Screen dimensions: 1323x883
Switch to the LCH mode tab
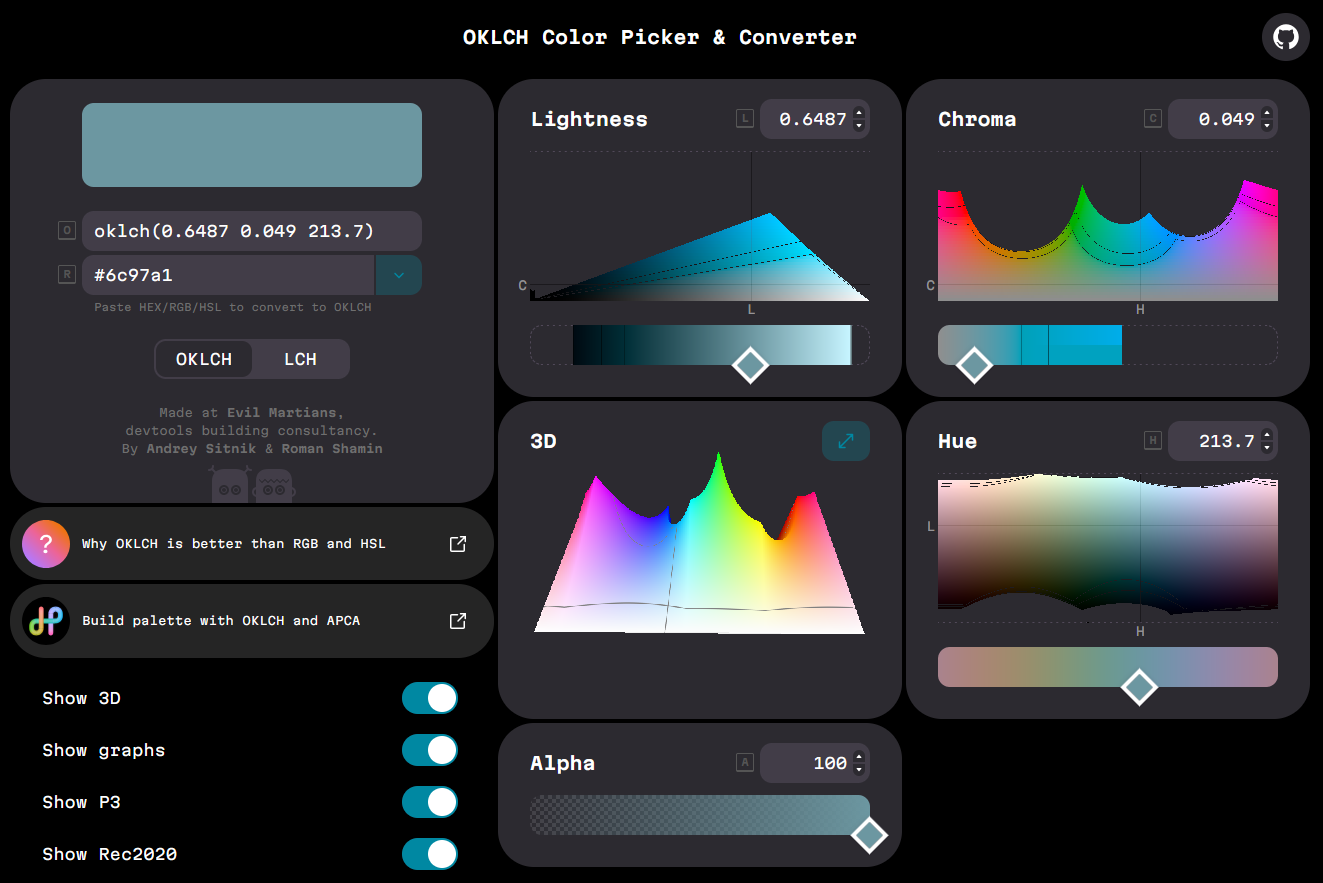(300, 359)
